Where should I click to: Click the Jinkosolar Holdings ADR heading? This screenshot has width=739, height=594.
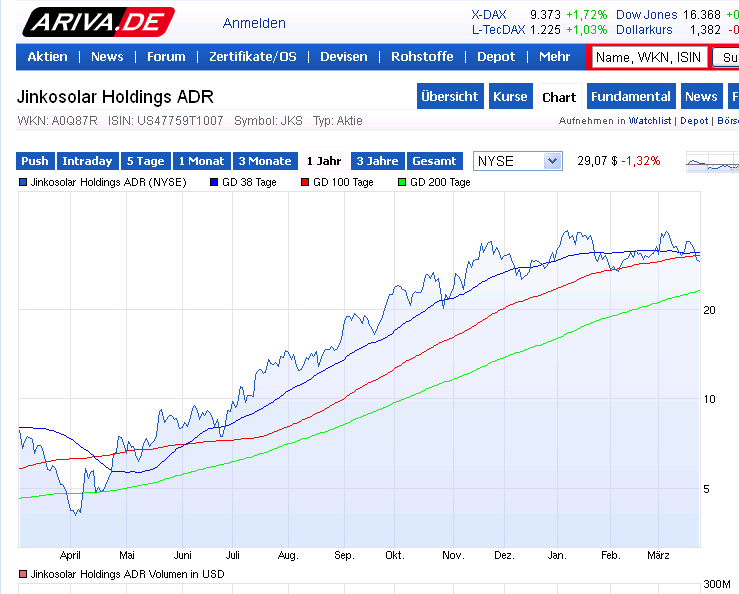(115, 97)
